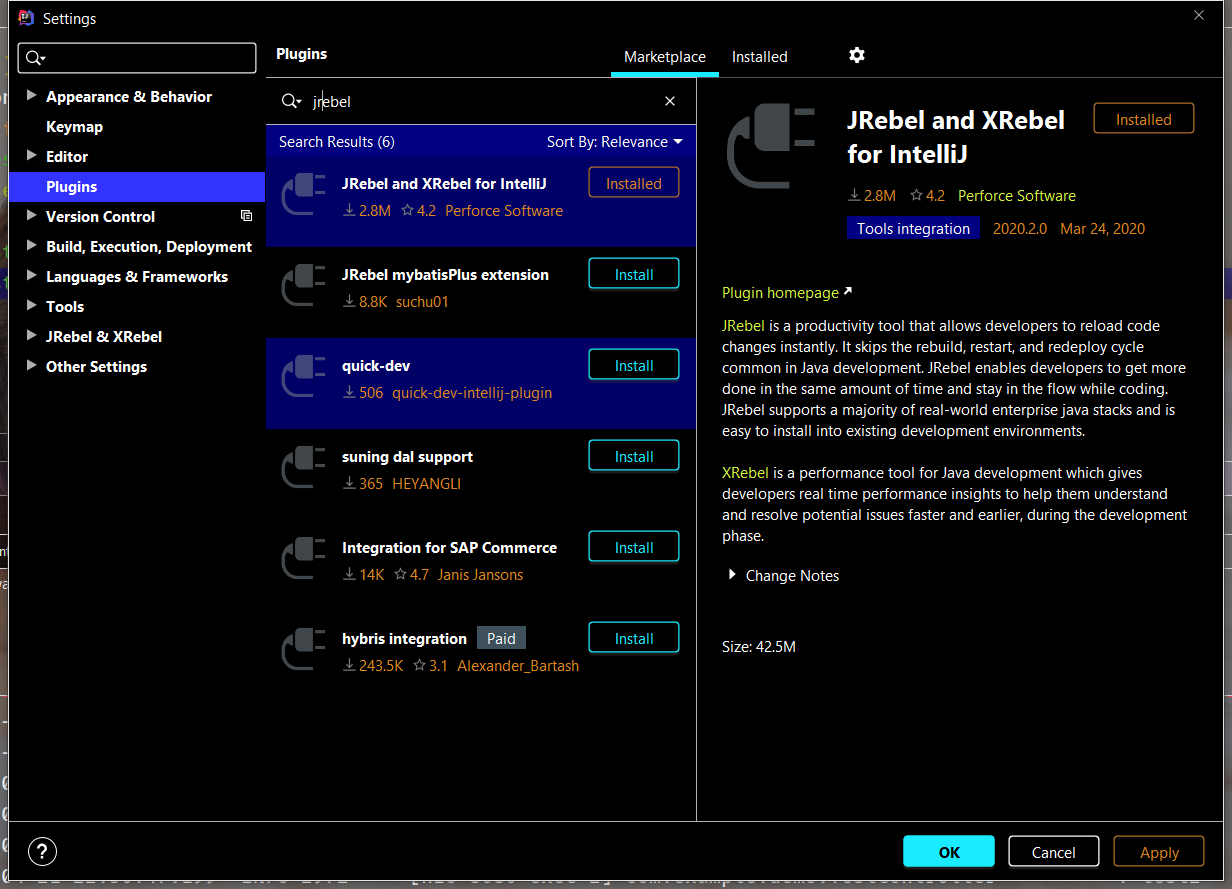
Task: Expand Build, Execution, Deployment node
Action: coord(32,246)
